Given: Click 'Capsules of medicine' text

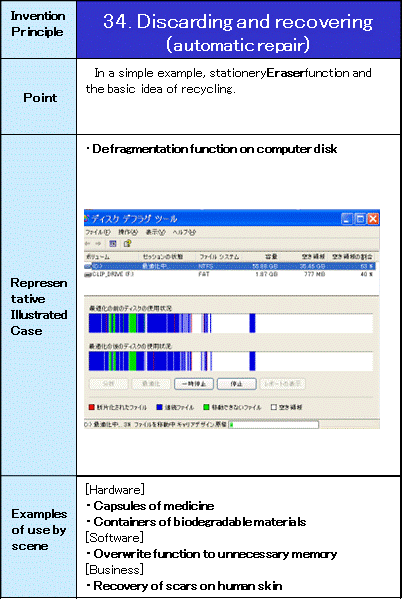Looking at the screenshot, I should coord(154,506).
